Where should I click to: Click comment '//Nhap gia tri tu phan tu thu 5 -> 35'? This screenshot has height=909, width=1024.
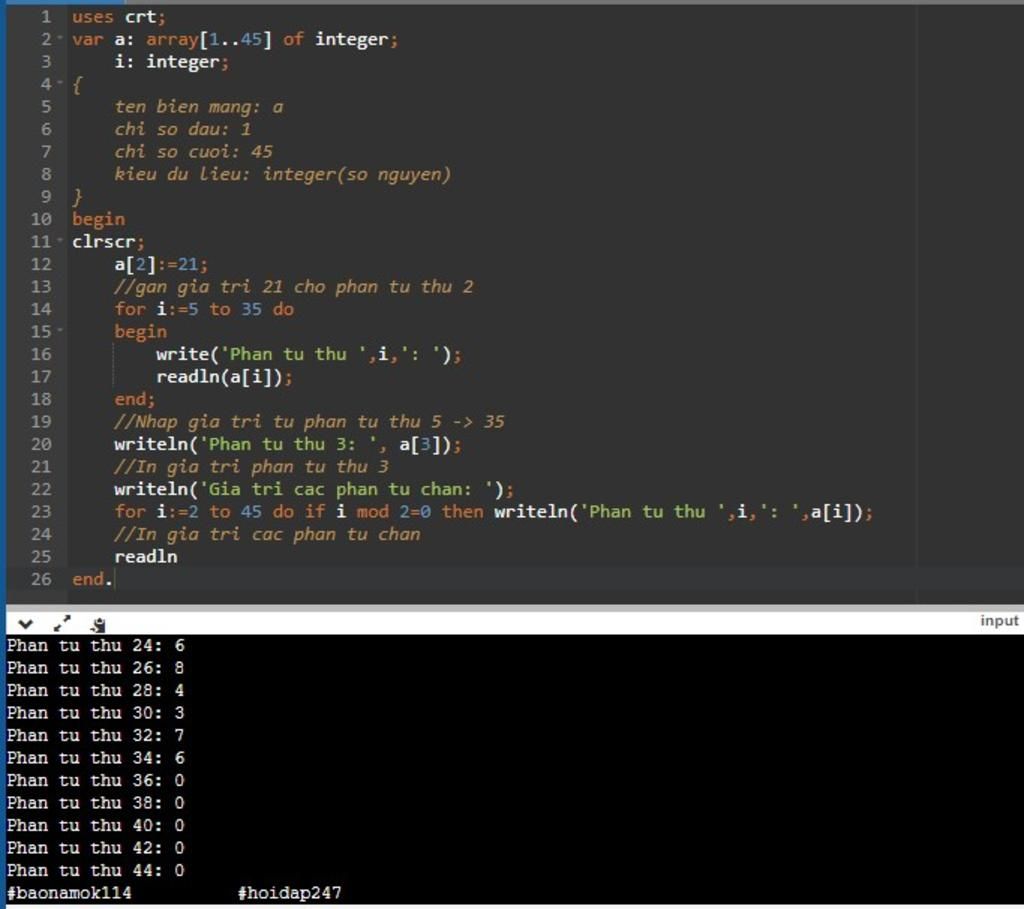(x=310, y=422)
